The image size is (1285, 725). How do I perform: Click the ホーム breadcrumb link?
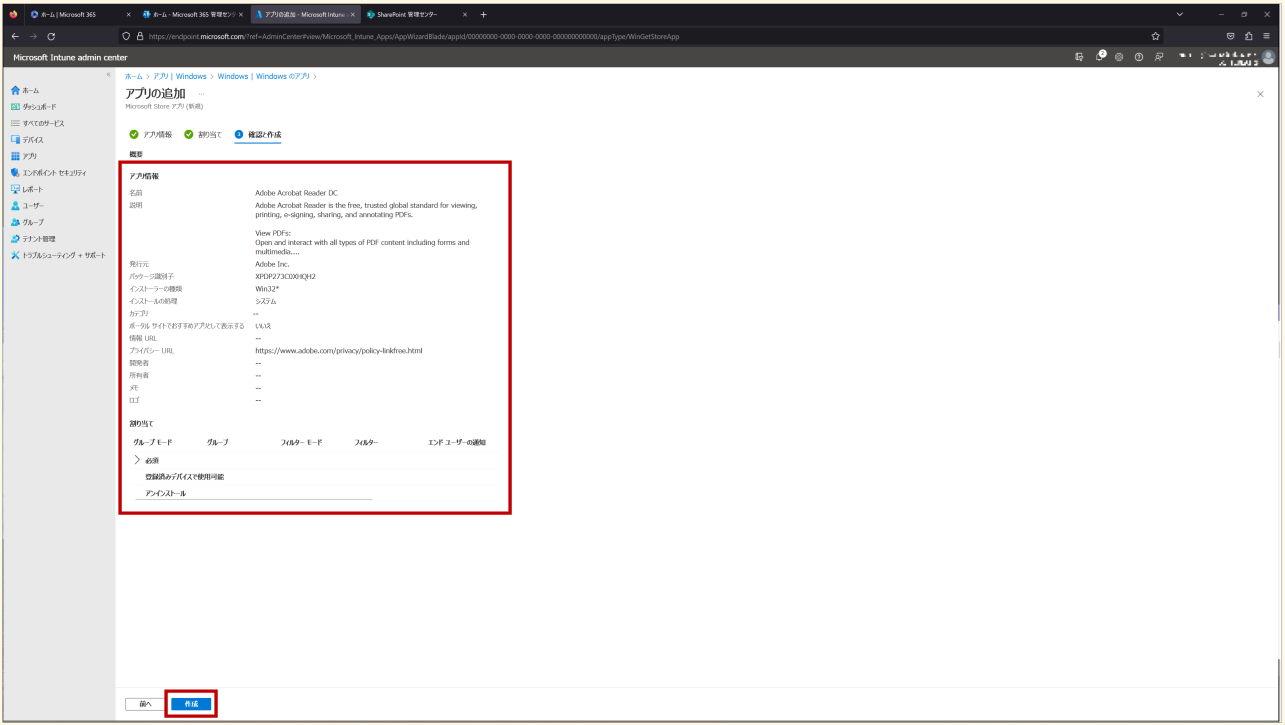[133, 76]
